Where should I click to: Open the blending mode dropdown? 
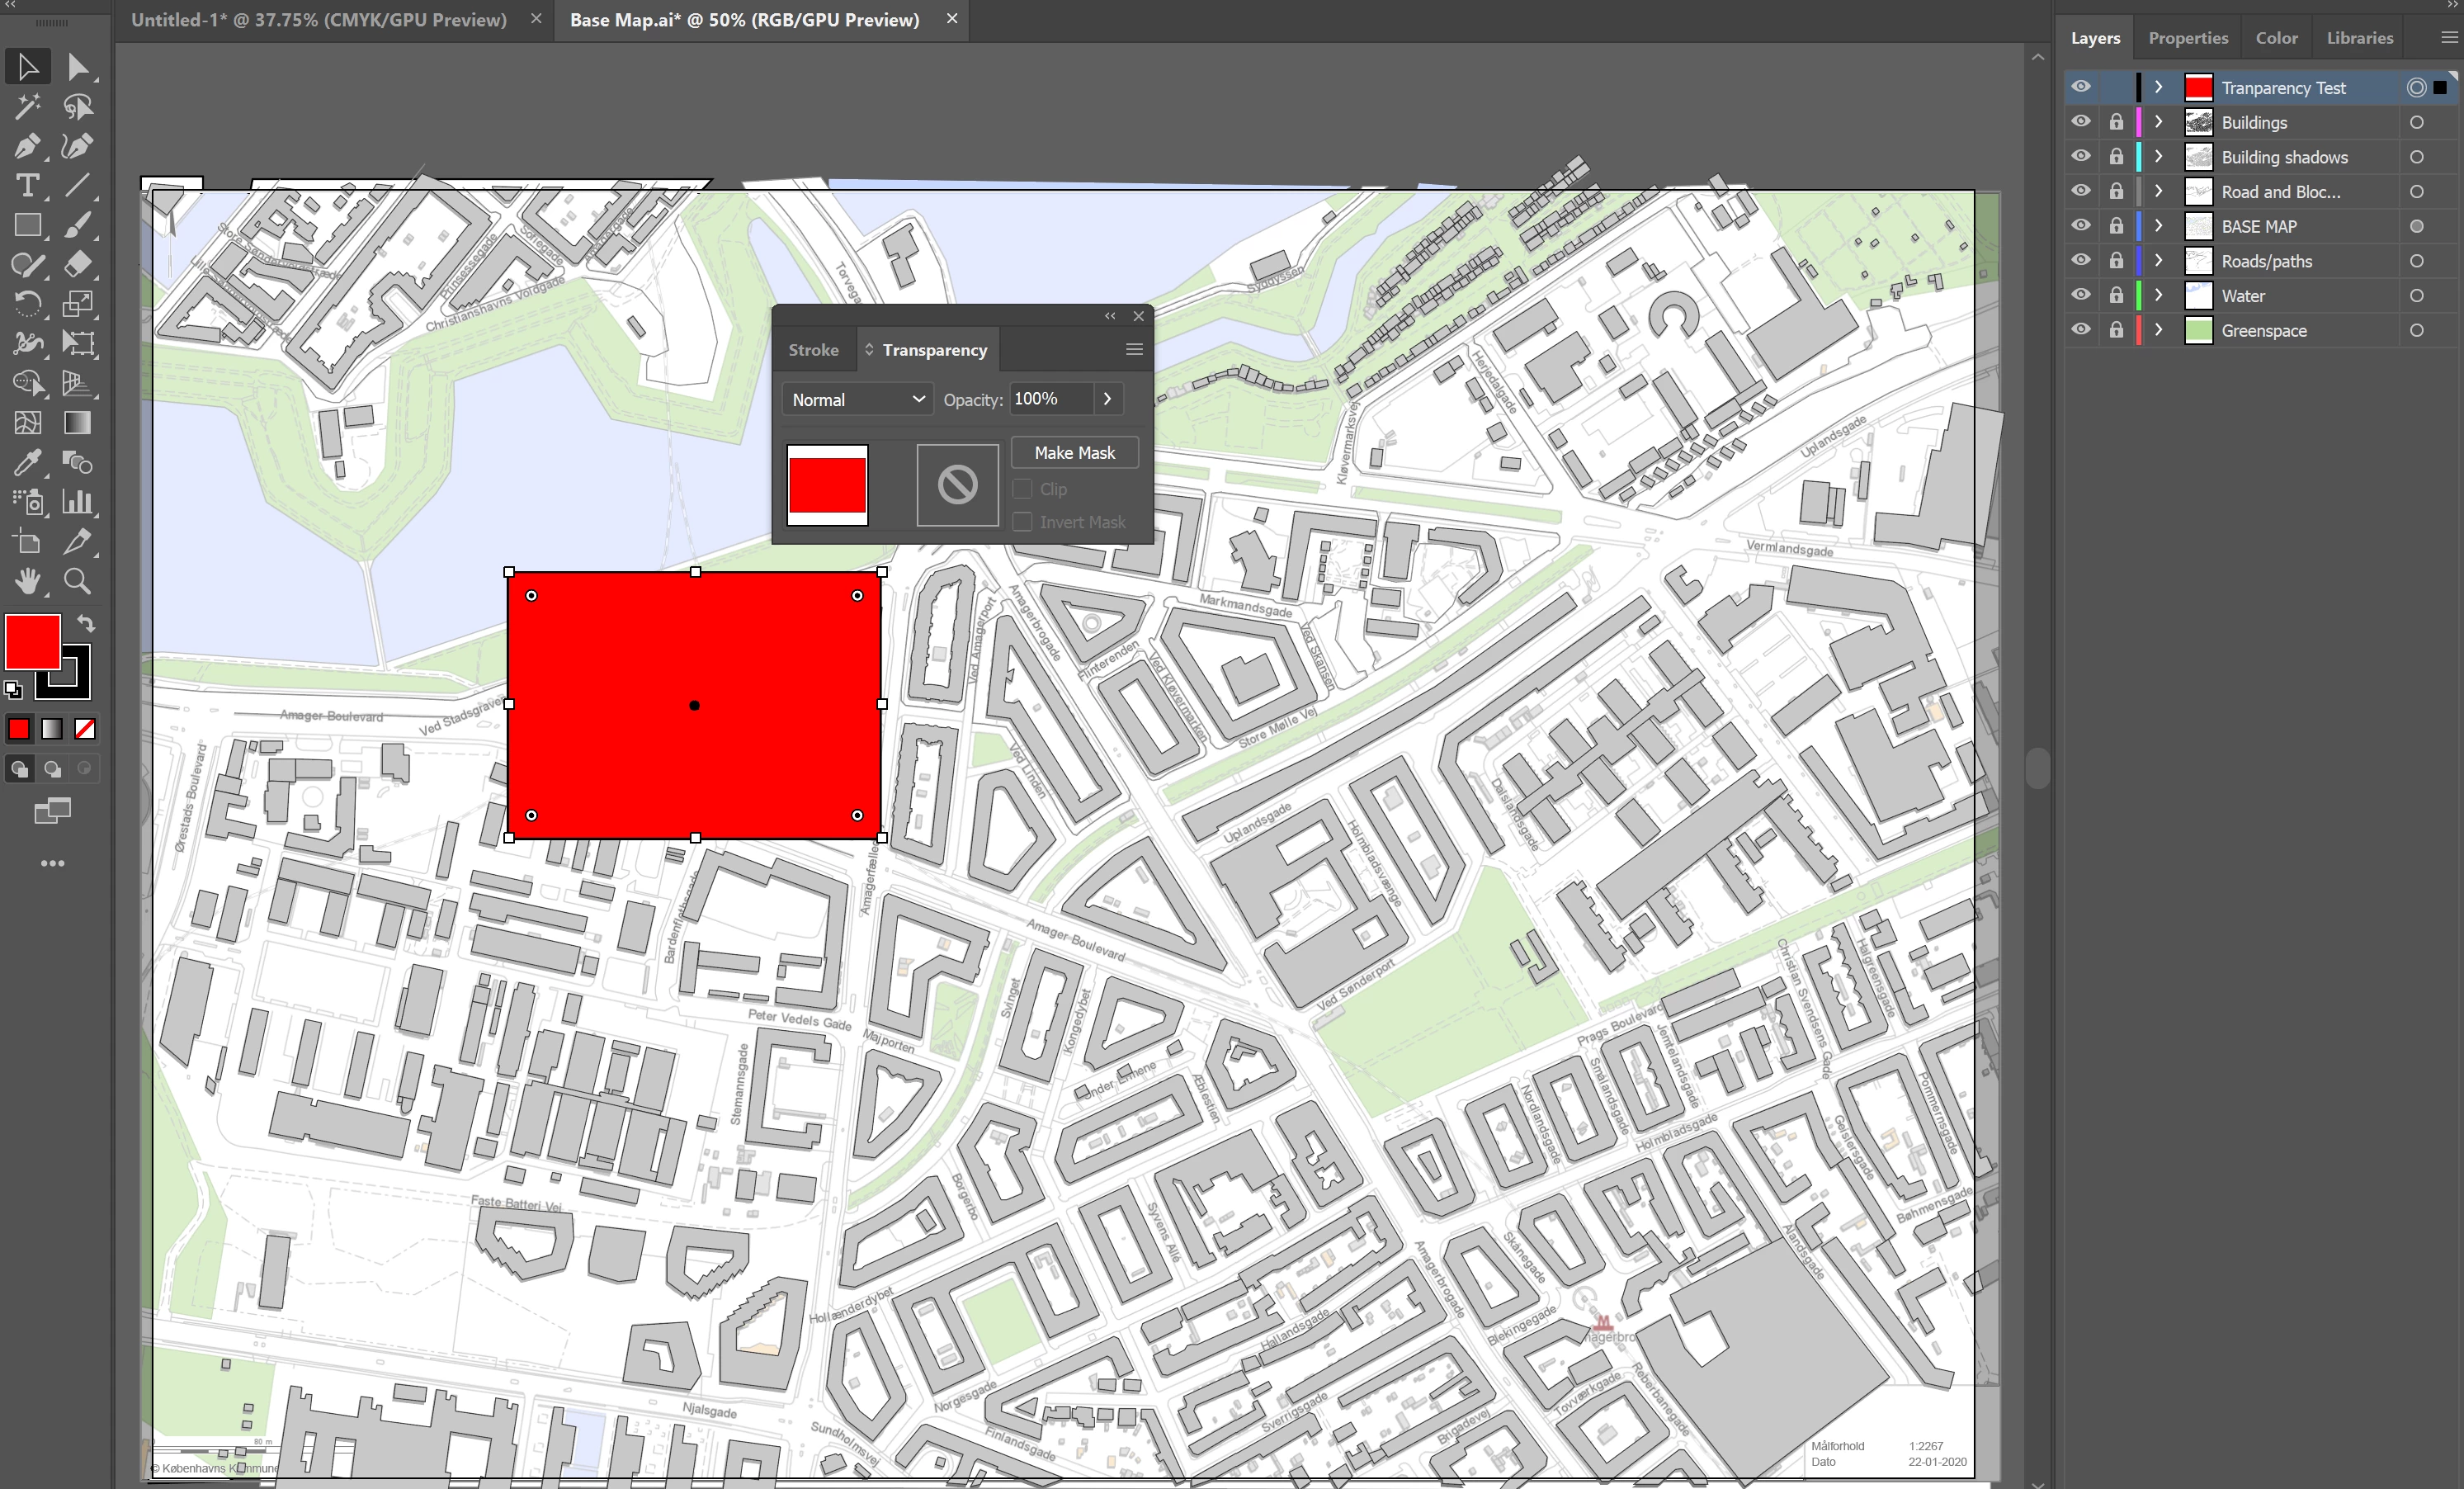coord(857,399)
